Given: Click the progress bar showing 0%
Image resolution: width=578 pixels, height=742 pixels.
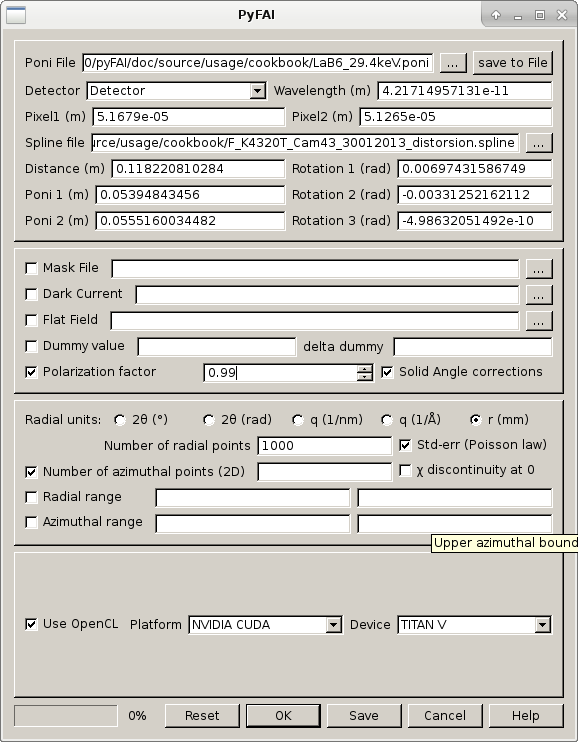Looking at the screenshot, I should click(x=66, y=716).
